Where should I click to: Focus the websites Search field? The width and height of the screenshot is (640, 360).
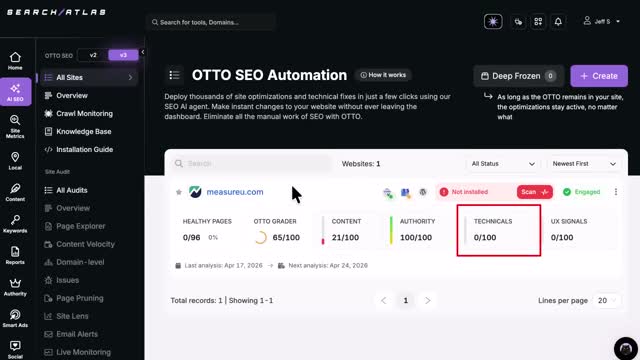[251, 164]
